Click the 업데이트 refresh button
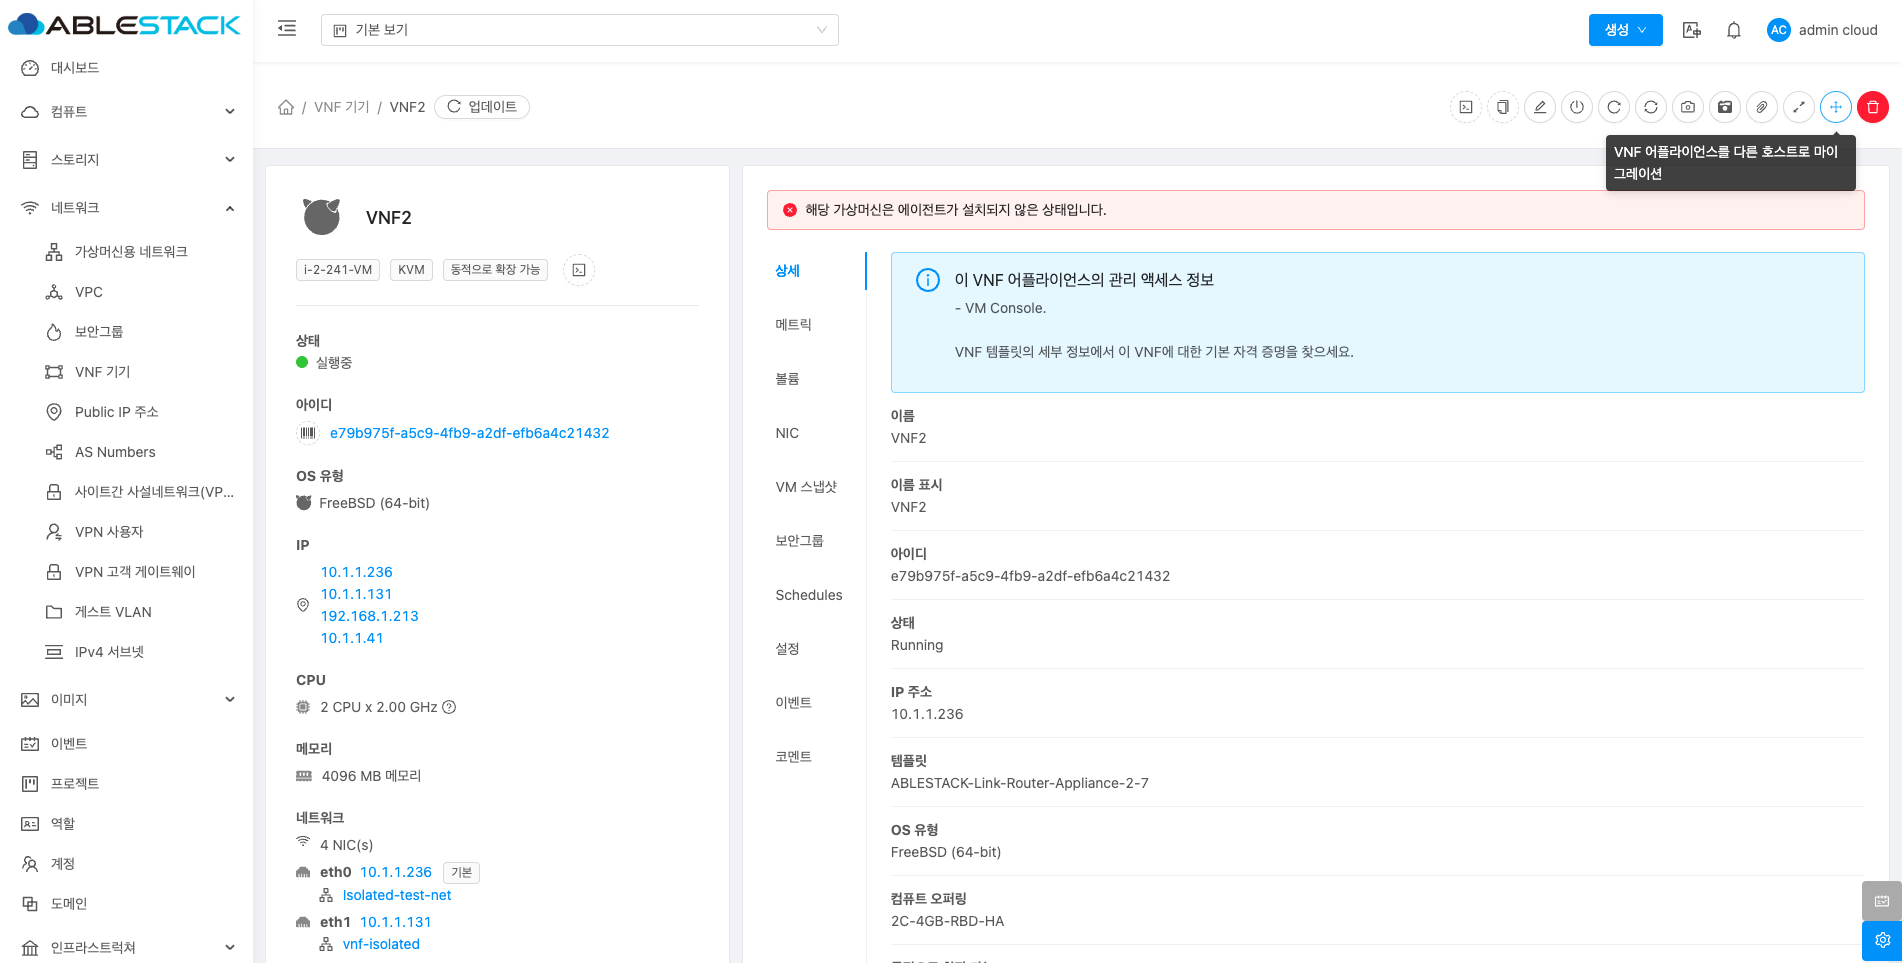Viewport: 1902px width, 963px height. pos(482,107)
